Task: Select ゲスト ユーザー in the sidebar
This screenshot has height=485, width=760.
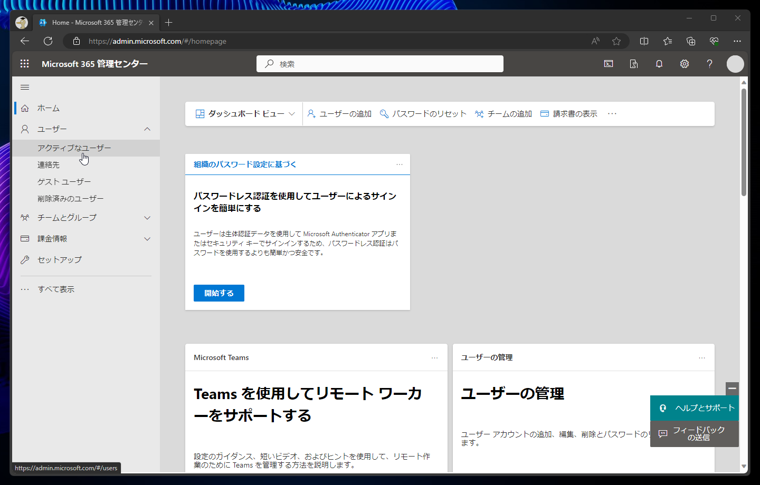Action: click(64, 182)
